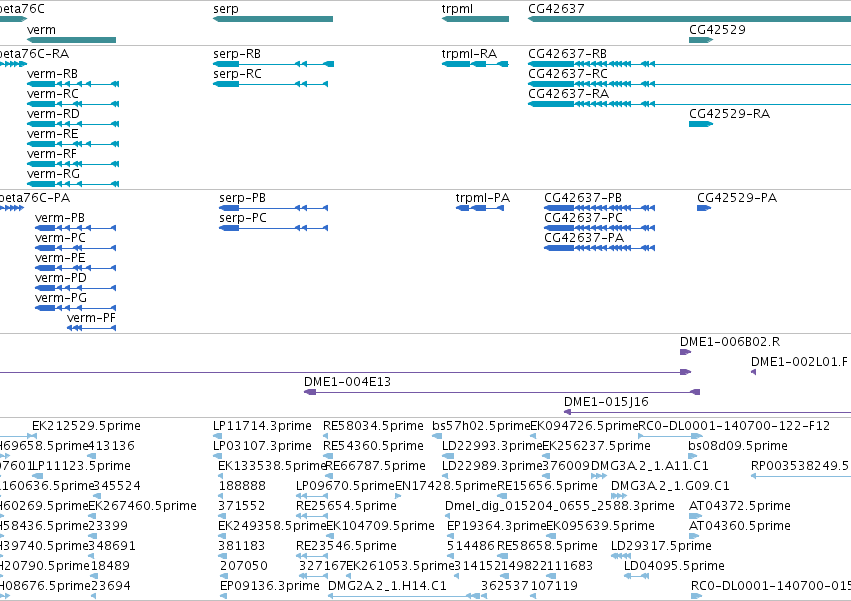
Task: Select the trpml-RA transcript label
Action: [x=469, y=54]
